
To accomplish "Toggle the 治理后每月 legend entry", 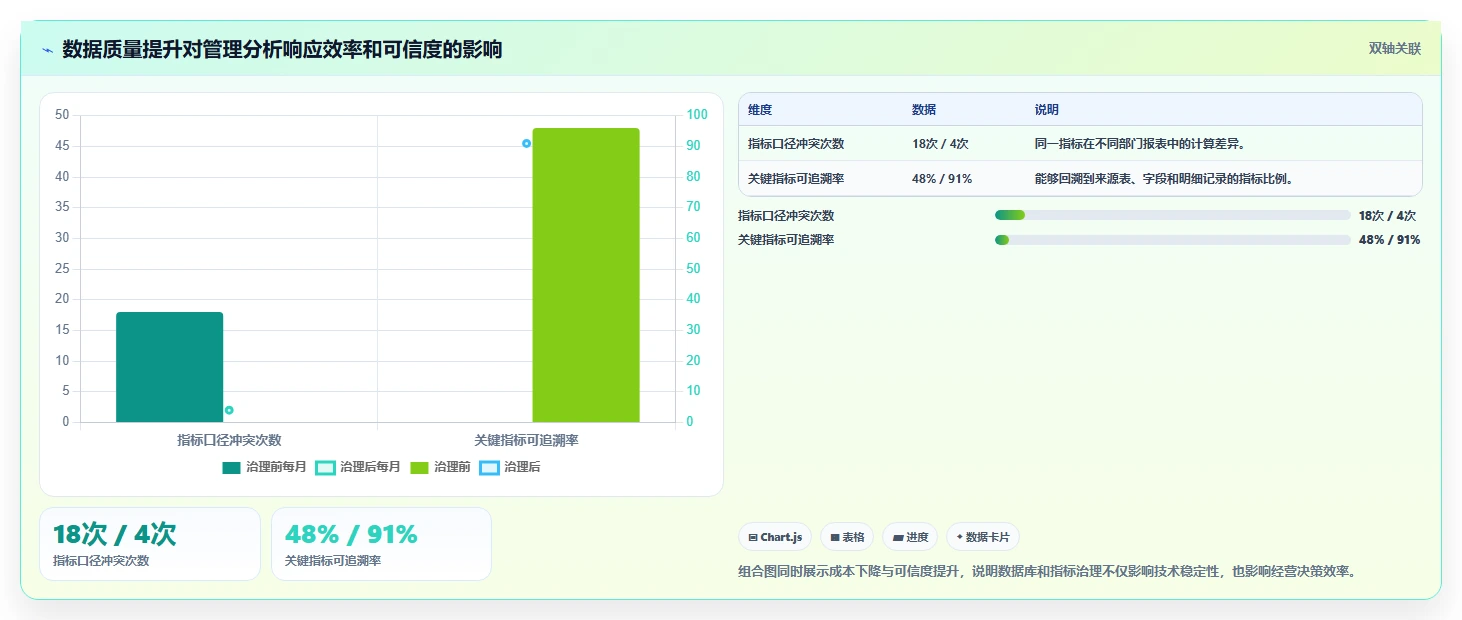I will (x=358, y=467).
